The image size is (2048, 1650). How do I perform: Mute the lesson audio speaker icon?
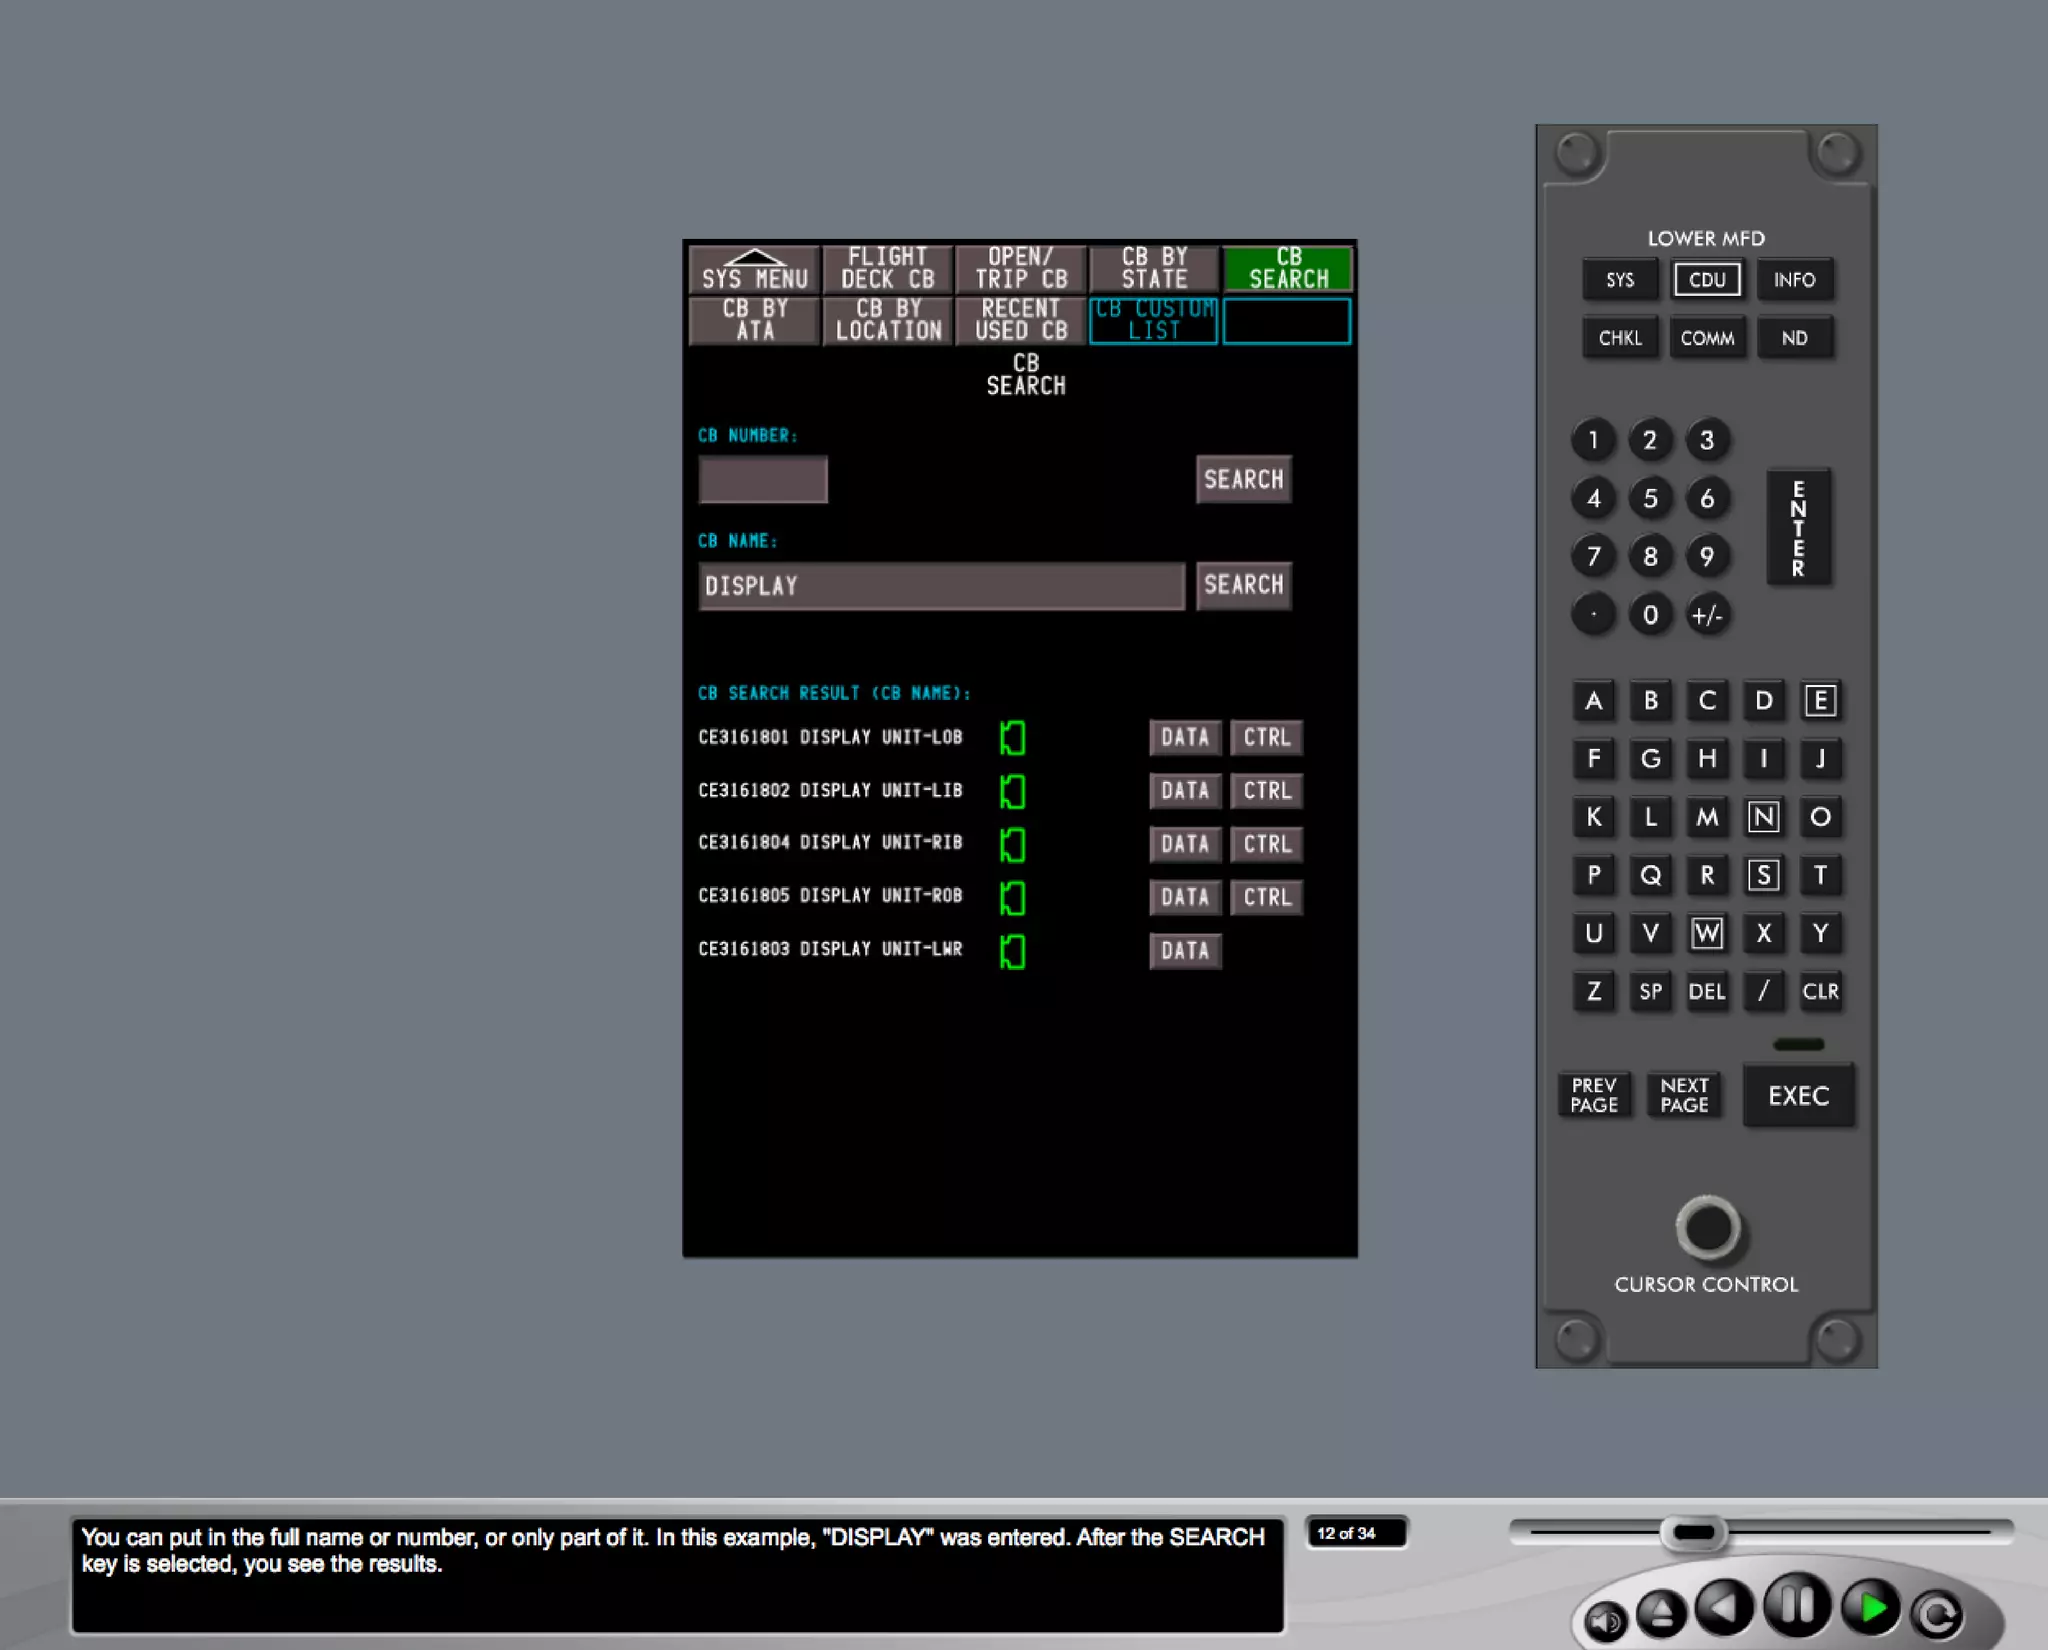1605,1619
